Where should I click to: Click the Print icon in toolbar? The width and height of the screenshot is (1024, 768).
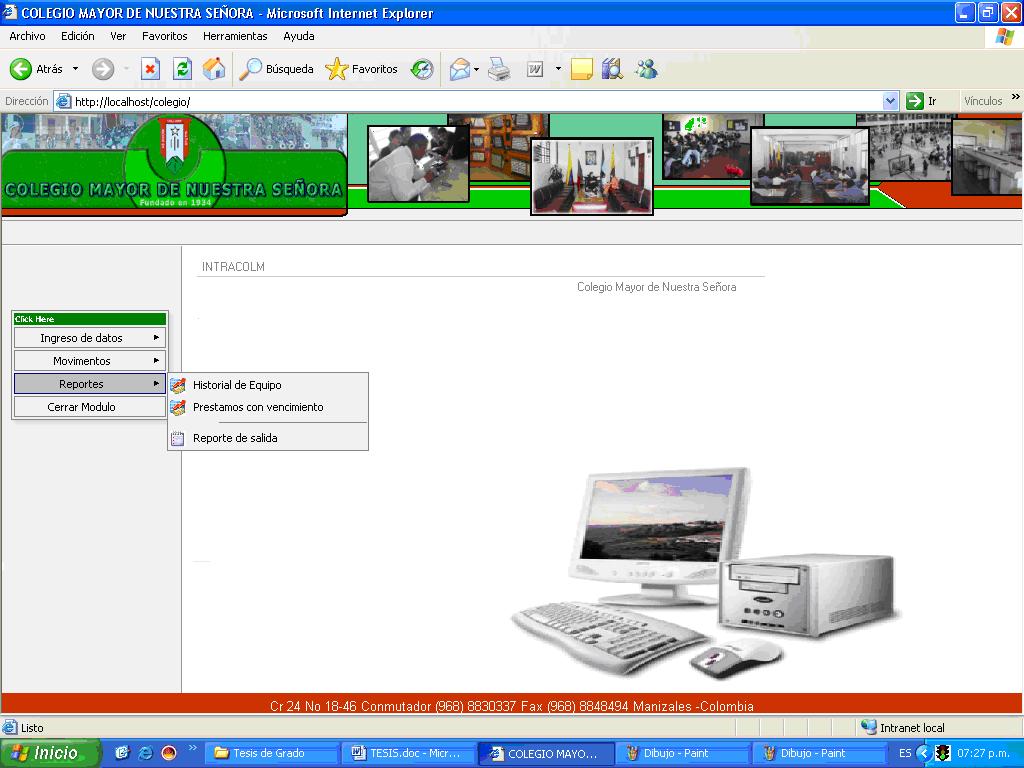pos(499,69)
